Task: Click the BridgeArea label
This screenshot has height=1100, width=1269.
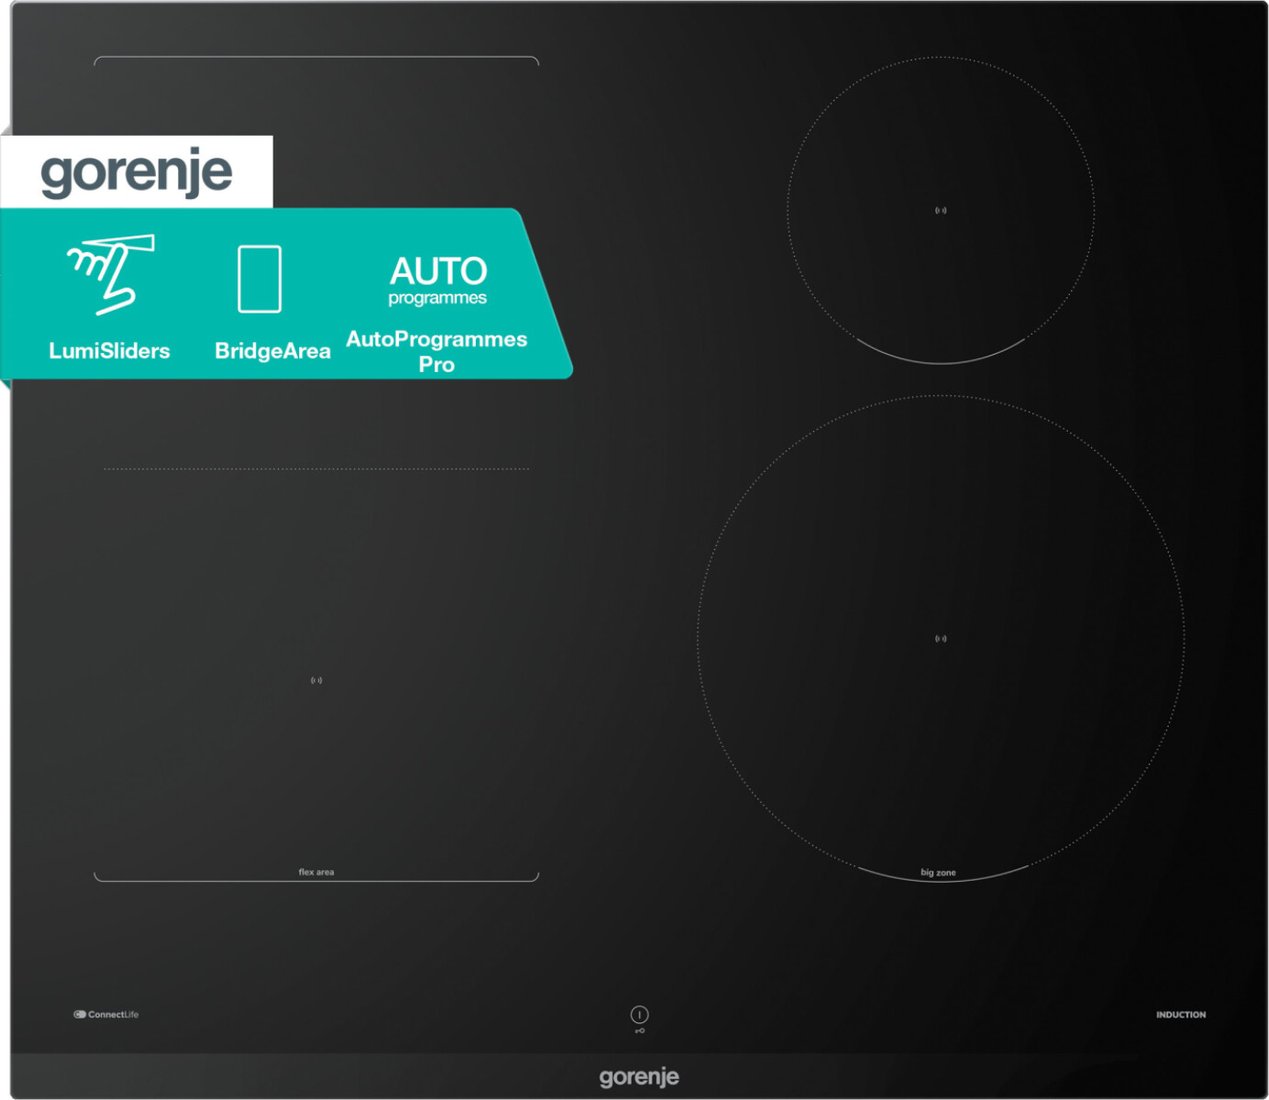Action: pos(272,351)
